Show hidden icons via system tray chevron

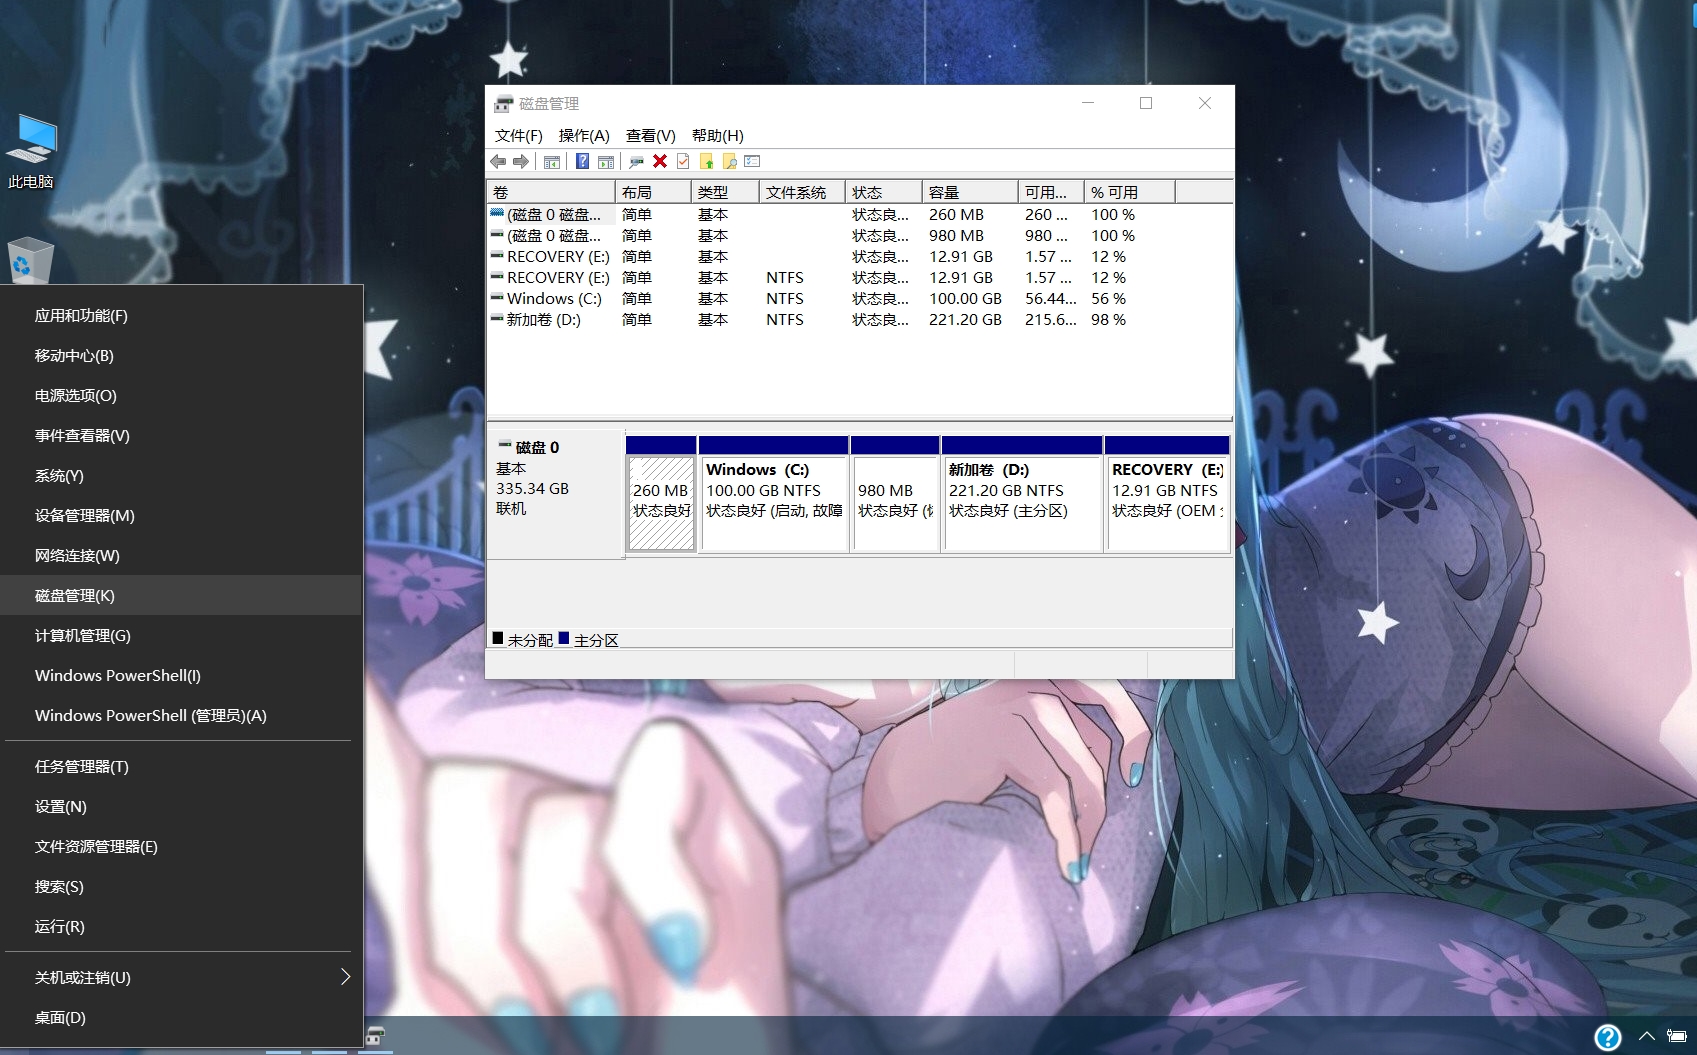pyautogui.click(x=1646, y=1036)
